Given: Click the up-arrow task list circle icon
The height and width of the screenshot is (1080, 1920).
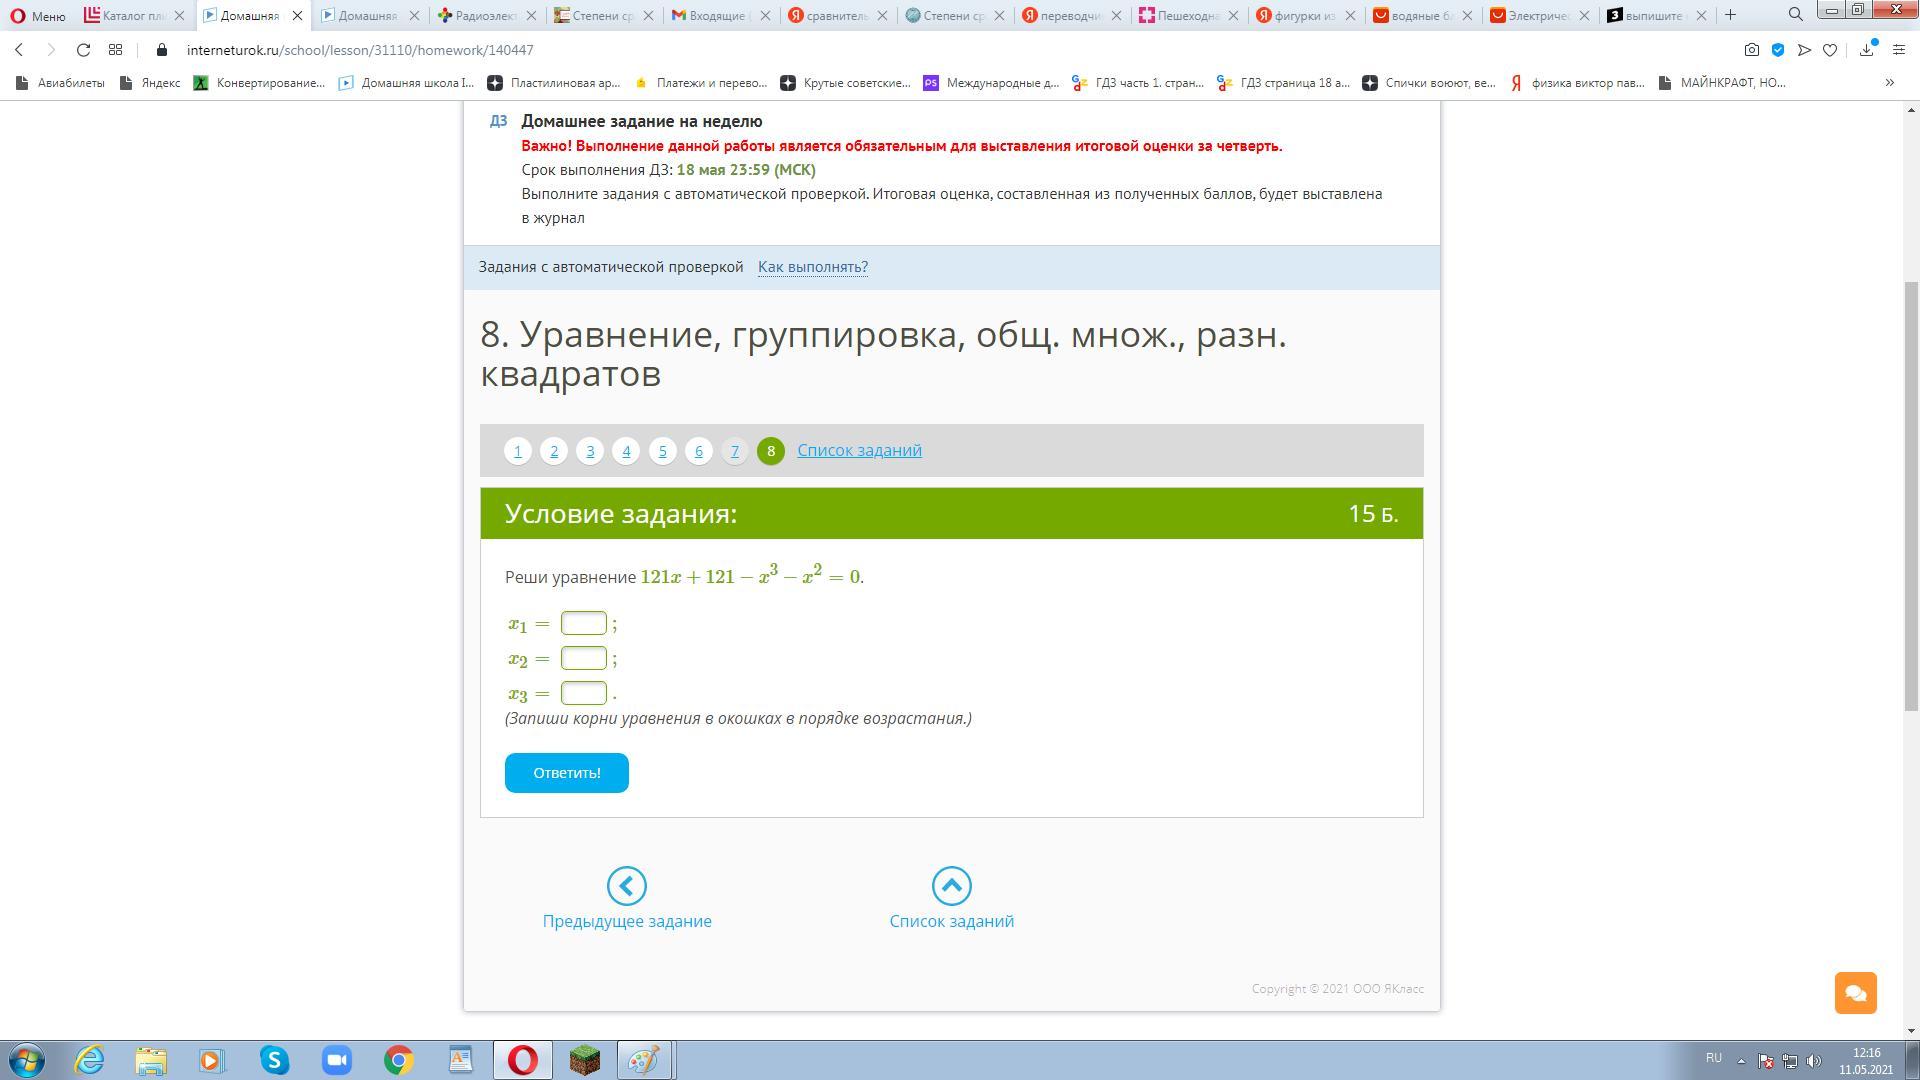Looking at the screenshot, I should click(951, 886).
